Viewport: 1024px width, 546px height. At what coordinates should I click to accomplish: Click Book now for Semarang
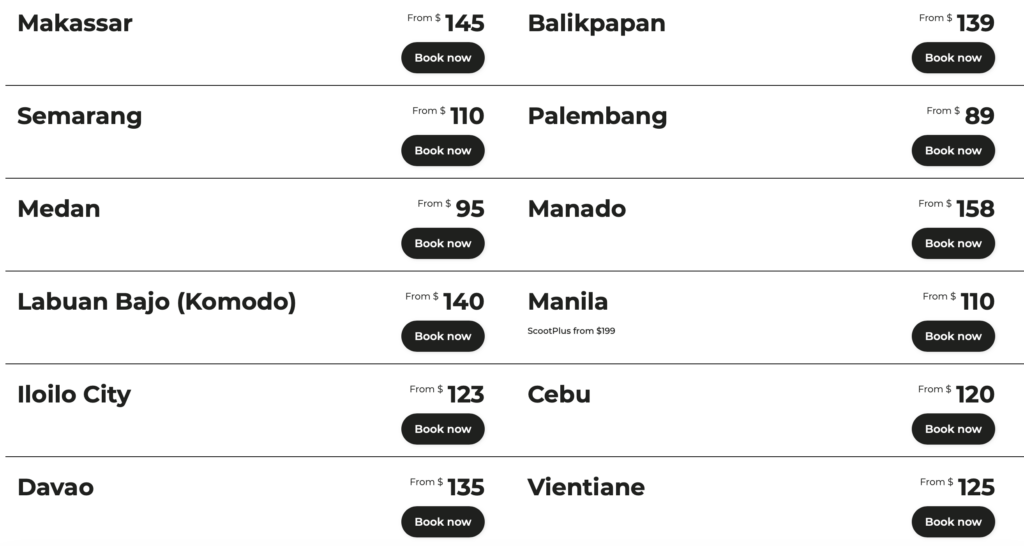point(442,151)
